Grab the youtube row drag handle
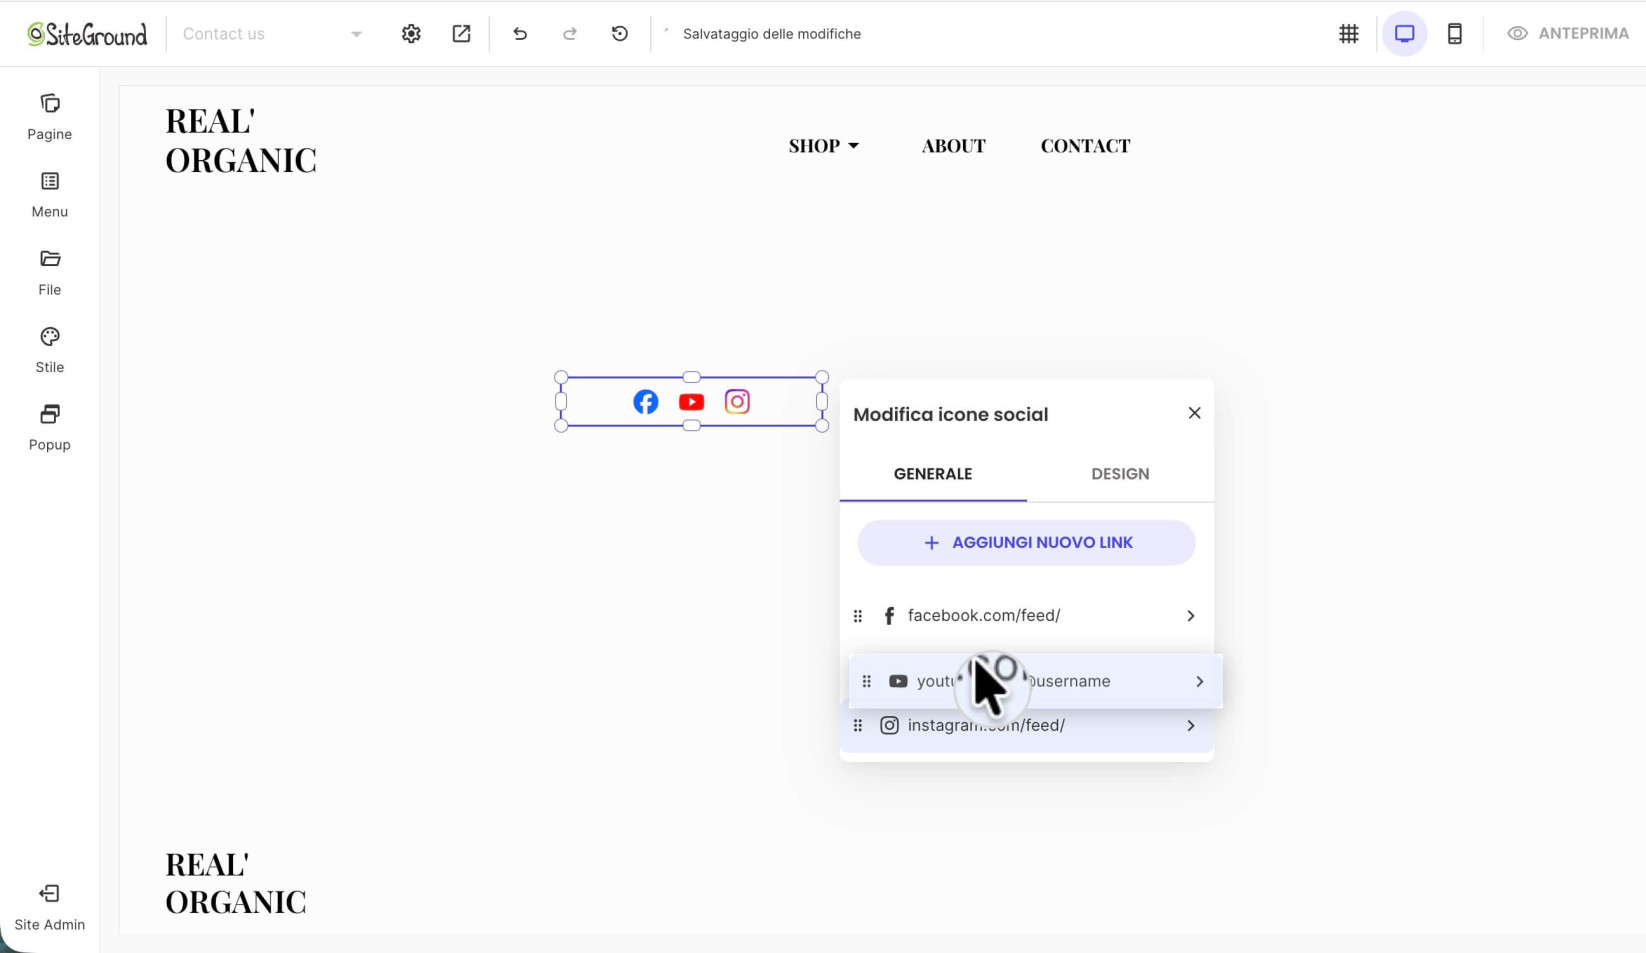This screenshot has height=953, width=1646. coord(867,682)
